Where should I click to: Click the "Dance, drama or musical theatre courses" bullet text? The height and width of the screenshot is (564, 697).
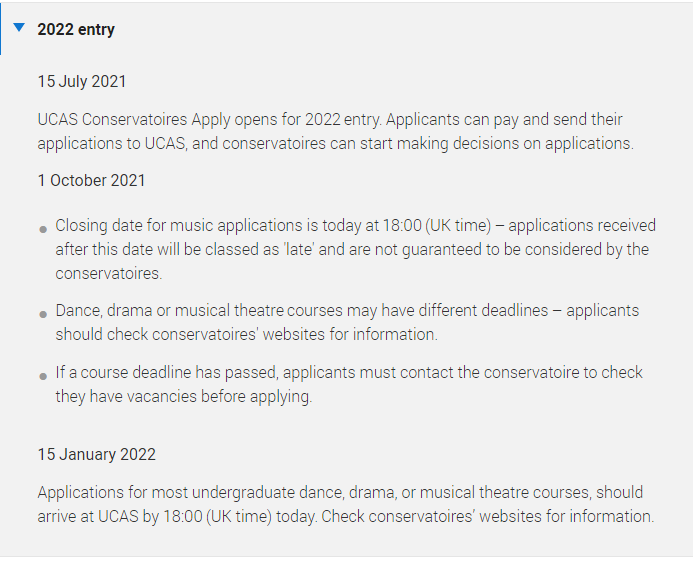(347, 322)
